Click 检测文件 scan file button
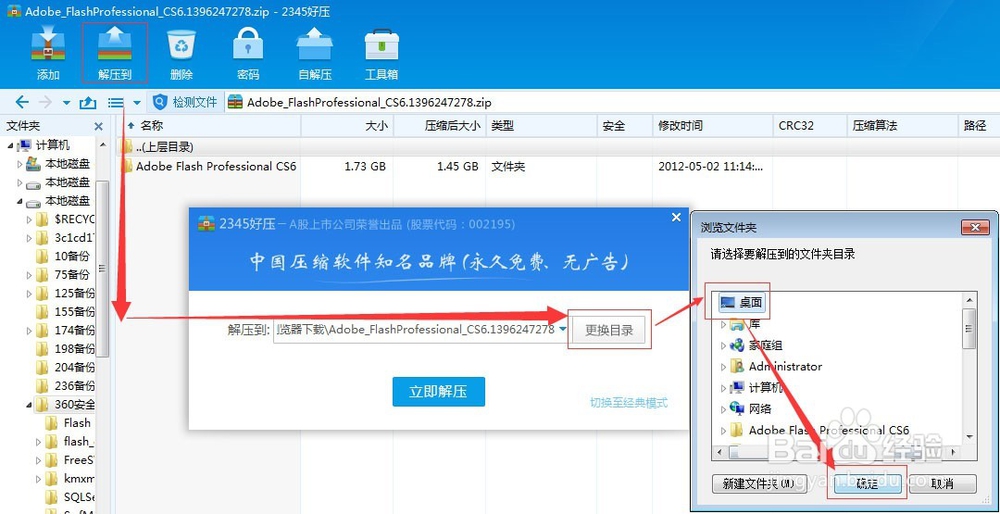The width and height of the screenshot is (1000, 514). (x=187, y=102)
